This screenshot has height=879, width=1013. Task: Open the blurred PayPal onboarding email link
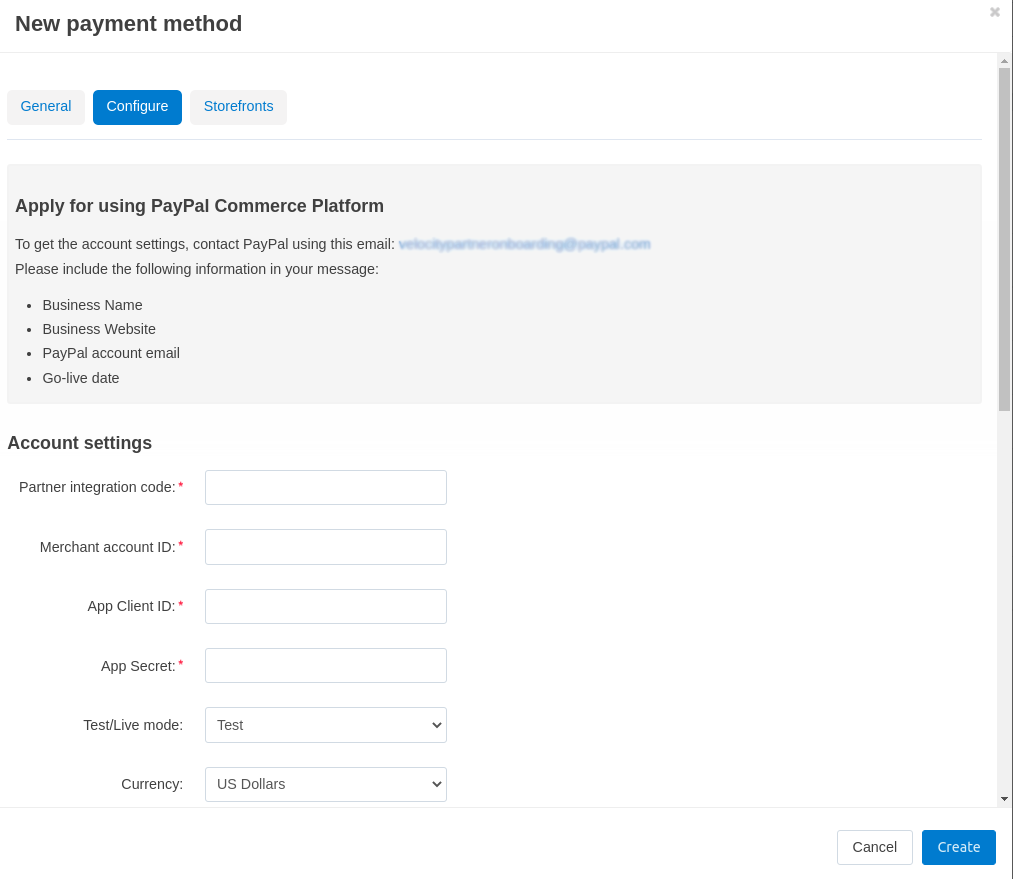coord(524,244)
